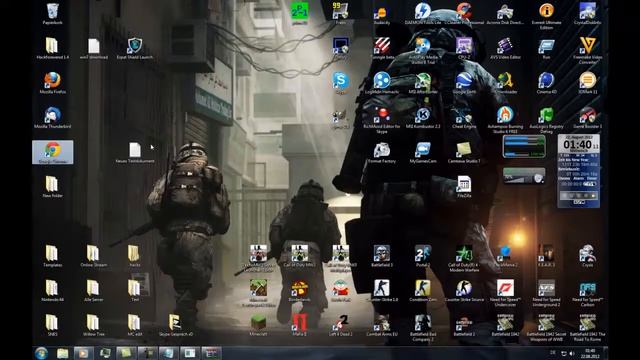The image size is (640, 360).
Task: Launch AVS Video Editor
Action: point(505,48)
